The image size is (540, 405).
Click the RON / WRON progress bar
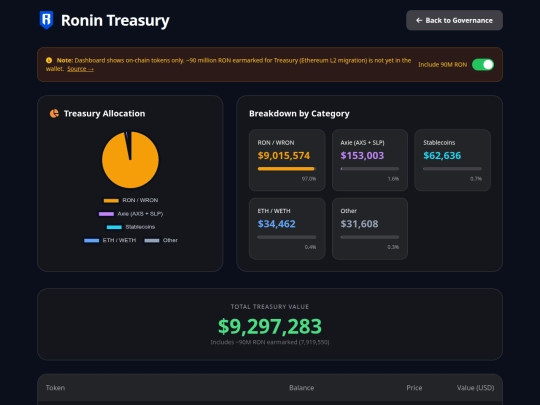[x=287, y=169]
